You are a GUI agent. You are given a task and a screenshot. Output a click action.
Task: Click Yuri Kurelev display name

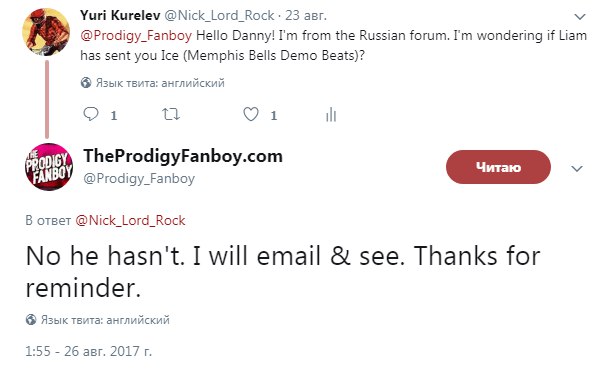(x=120, y=15)
